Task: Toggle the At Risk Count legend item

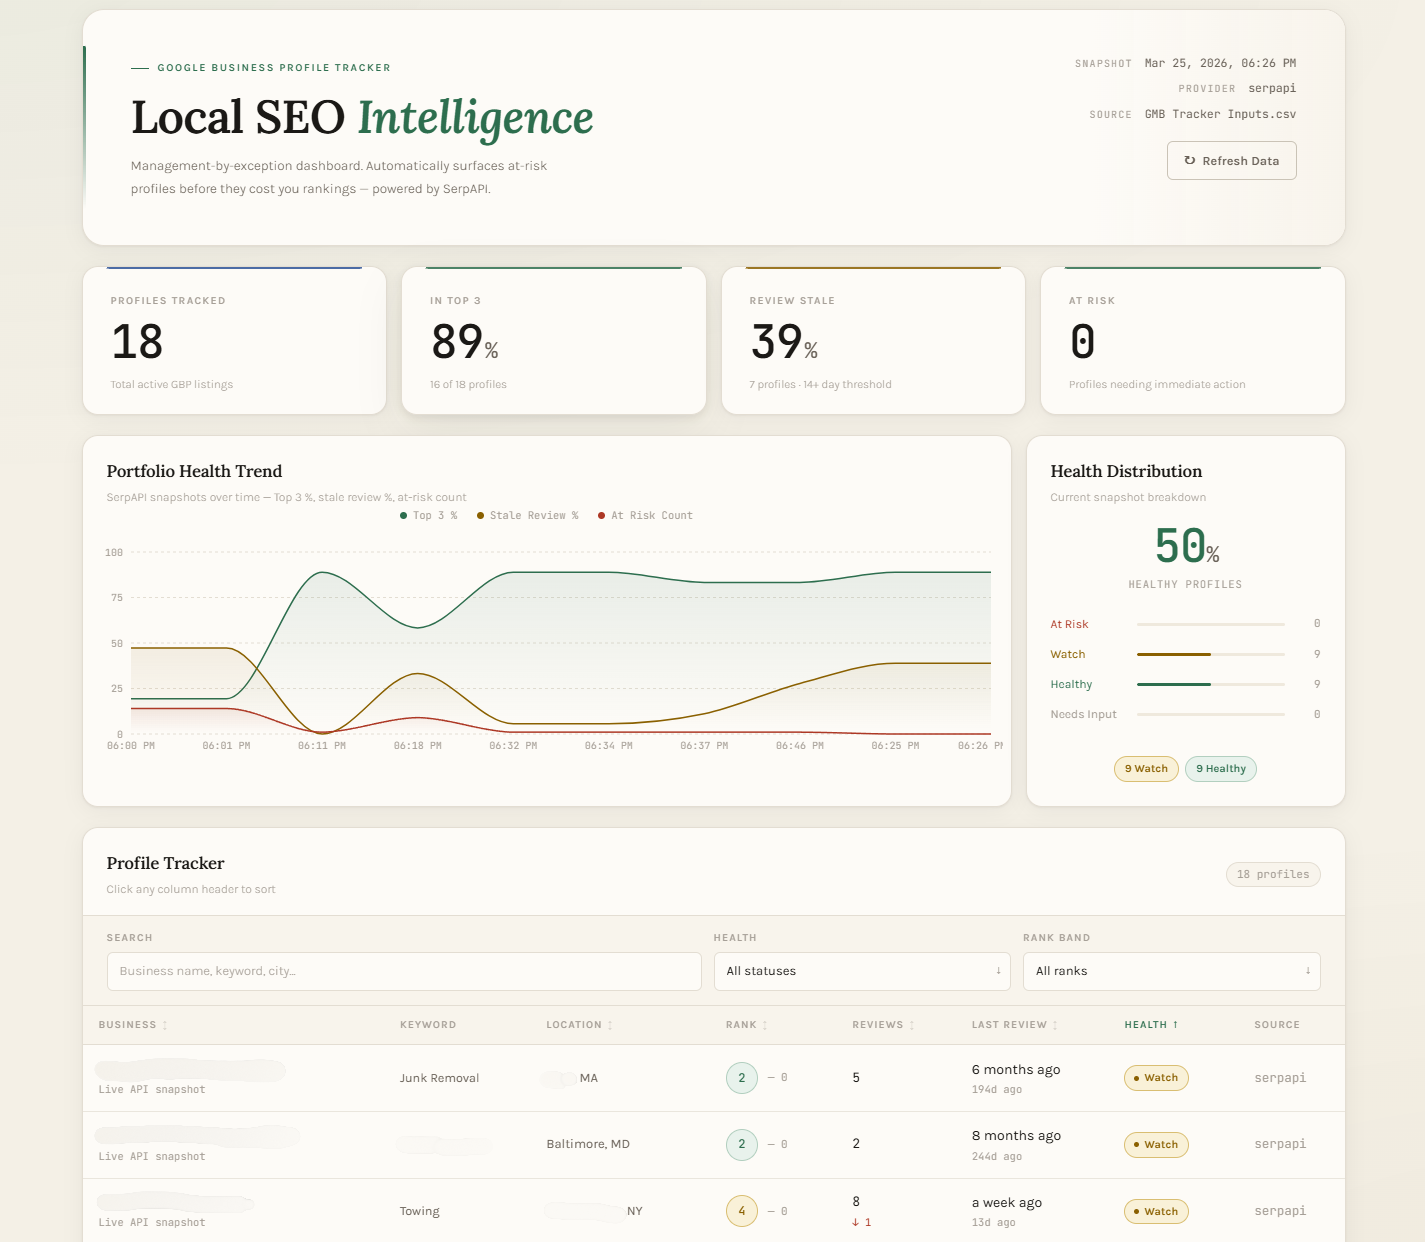Action: click(x=645, y=515)
